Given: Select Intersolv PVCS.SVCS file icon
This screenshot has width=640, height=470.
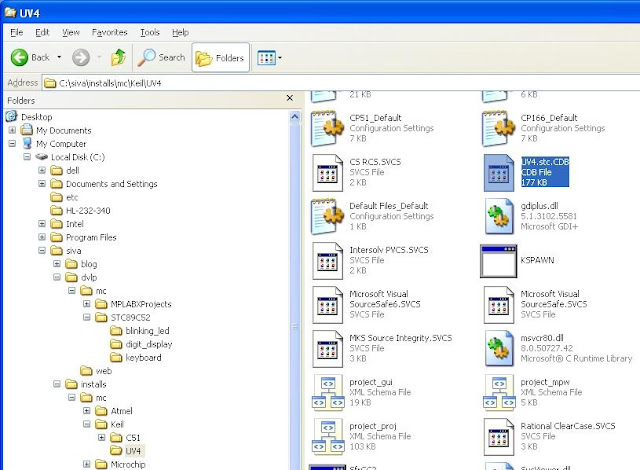Looking at the screenshot, I should (x=327, y=261).
